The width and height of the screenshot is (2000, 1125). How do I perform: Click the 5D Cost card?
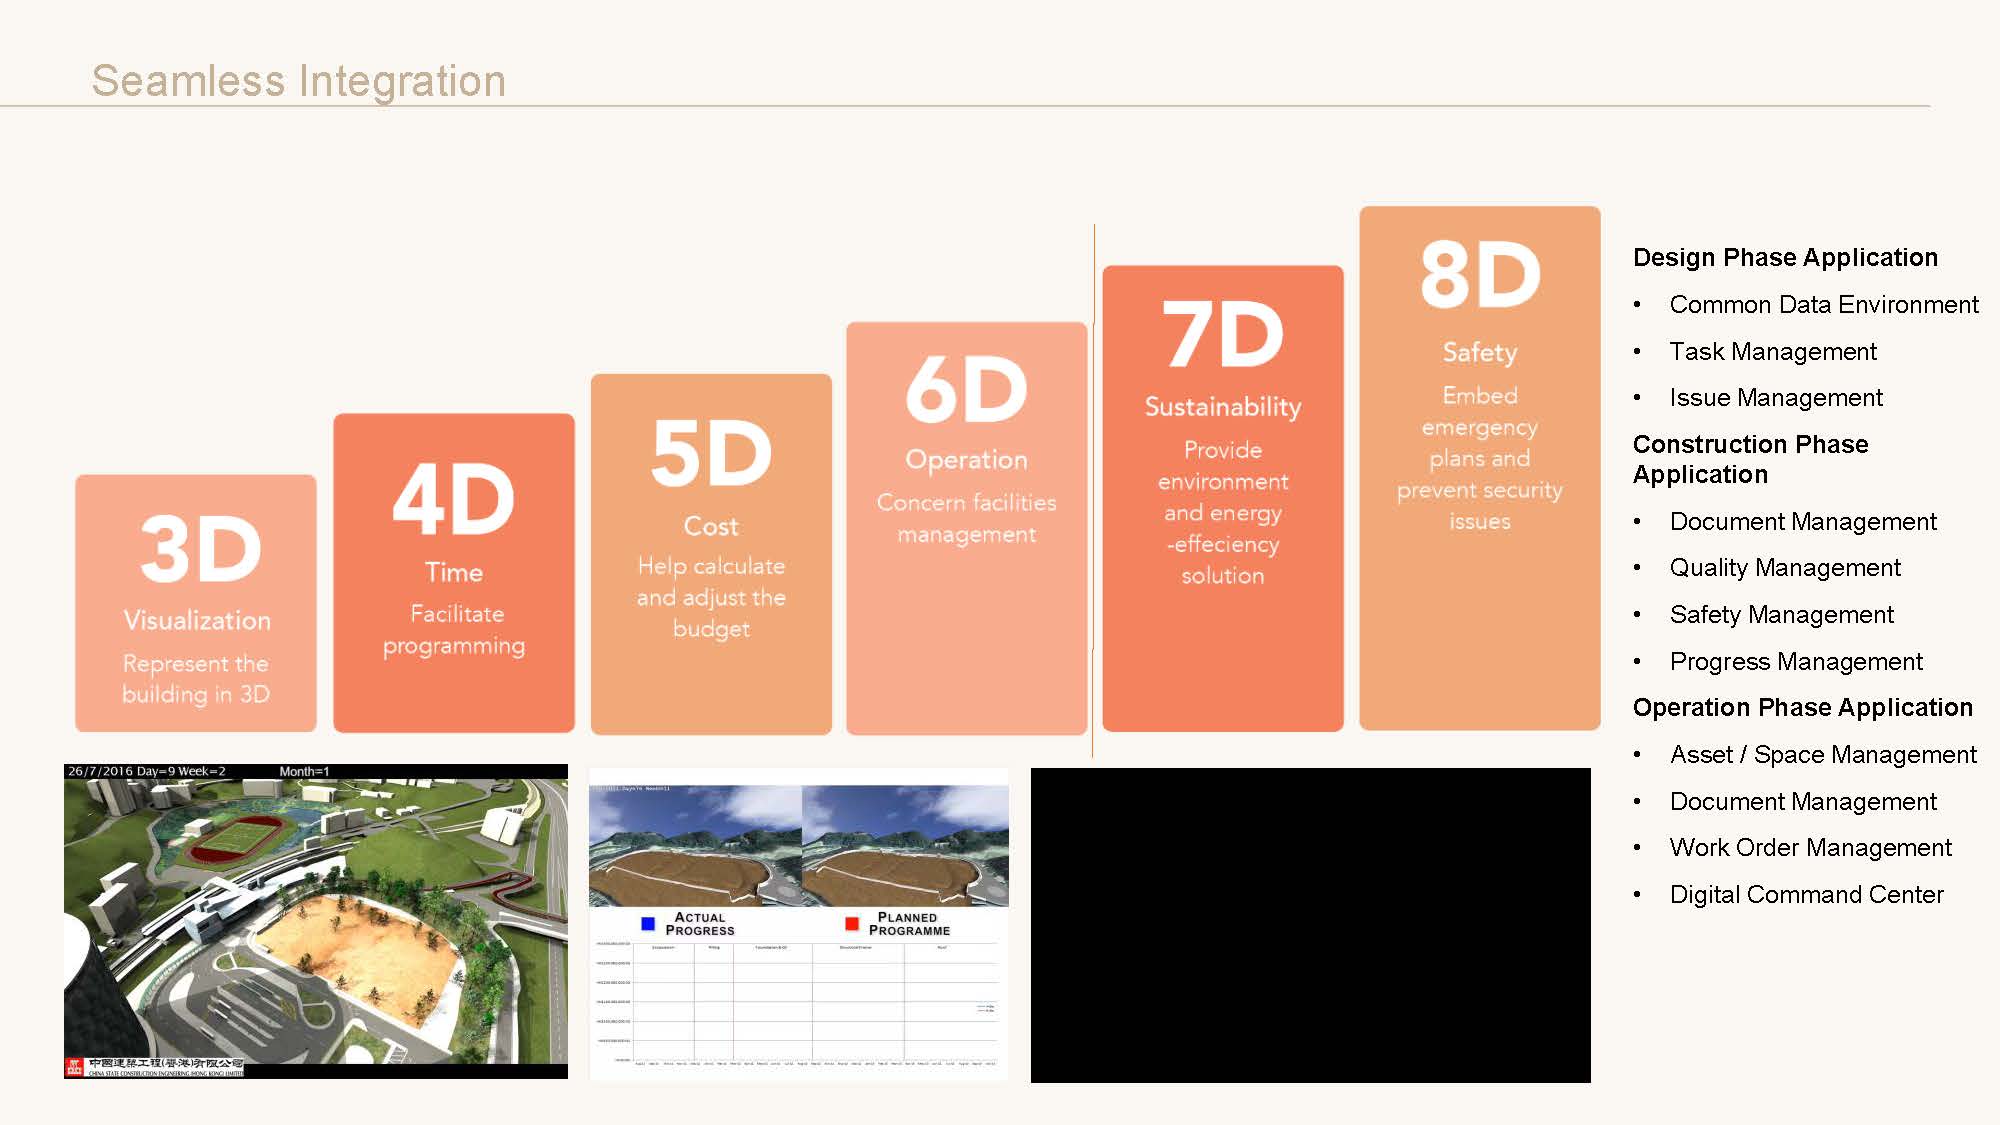711,554
